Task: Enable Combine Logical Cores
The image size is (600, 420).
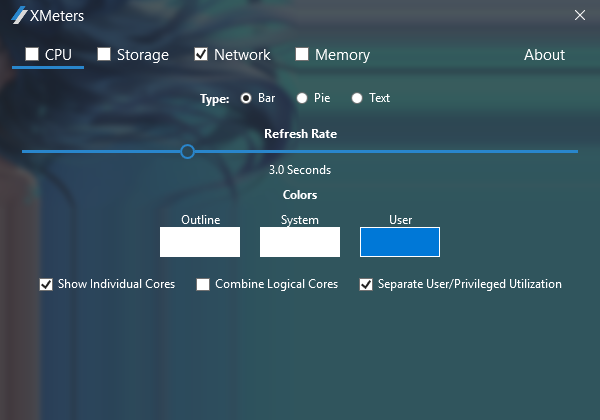Action: [x=203, y=284]
